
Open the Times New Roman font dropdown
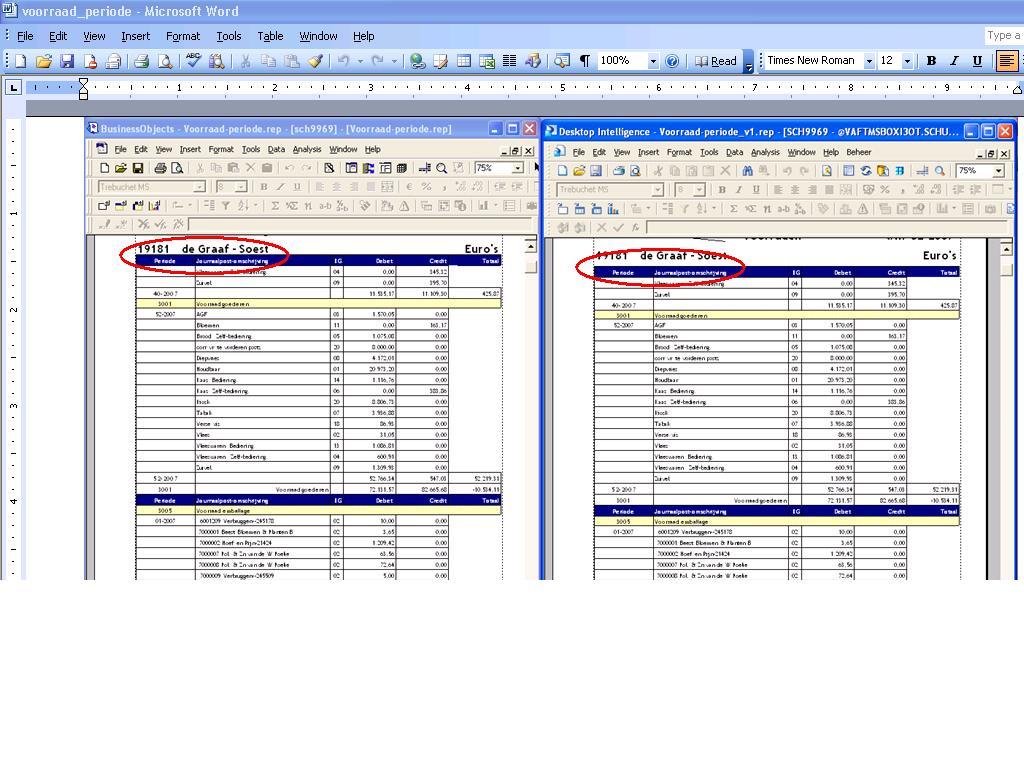869,61
